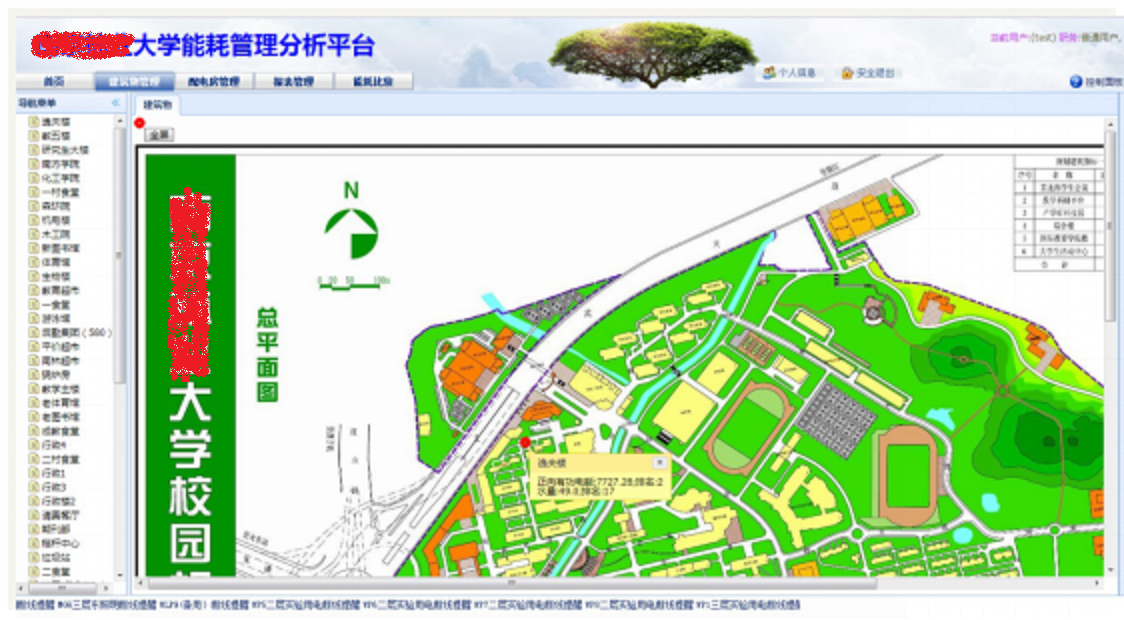Open the 报表管理 menu tab
Image resolution: width=1124 pixels, height=620 pixels.
(x=293, y=82)
